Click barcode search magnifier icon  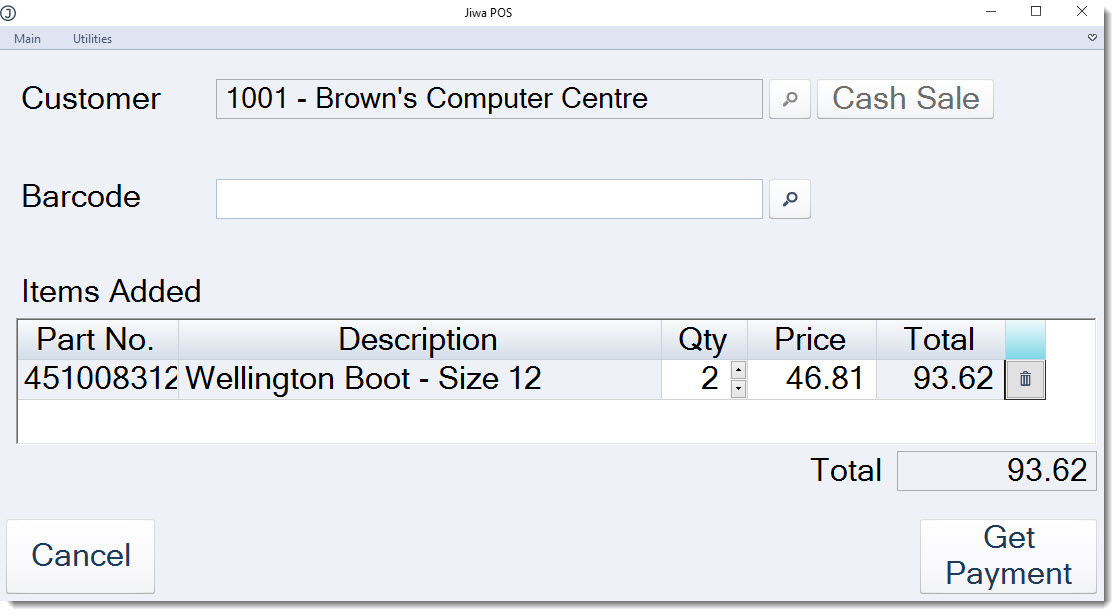[789, 199]
